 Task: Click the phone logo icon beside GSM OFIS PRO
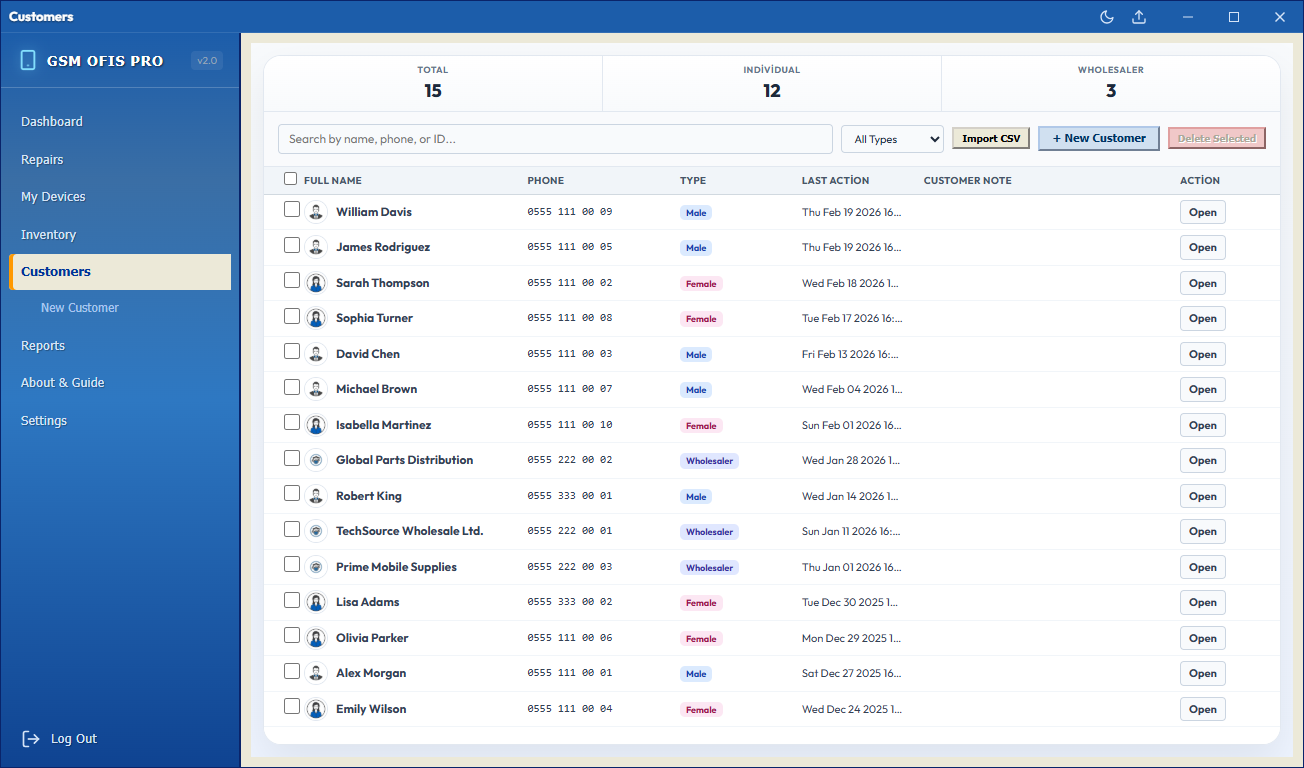(28, 60)
